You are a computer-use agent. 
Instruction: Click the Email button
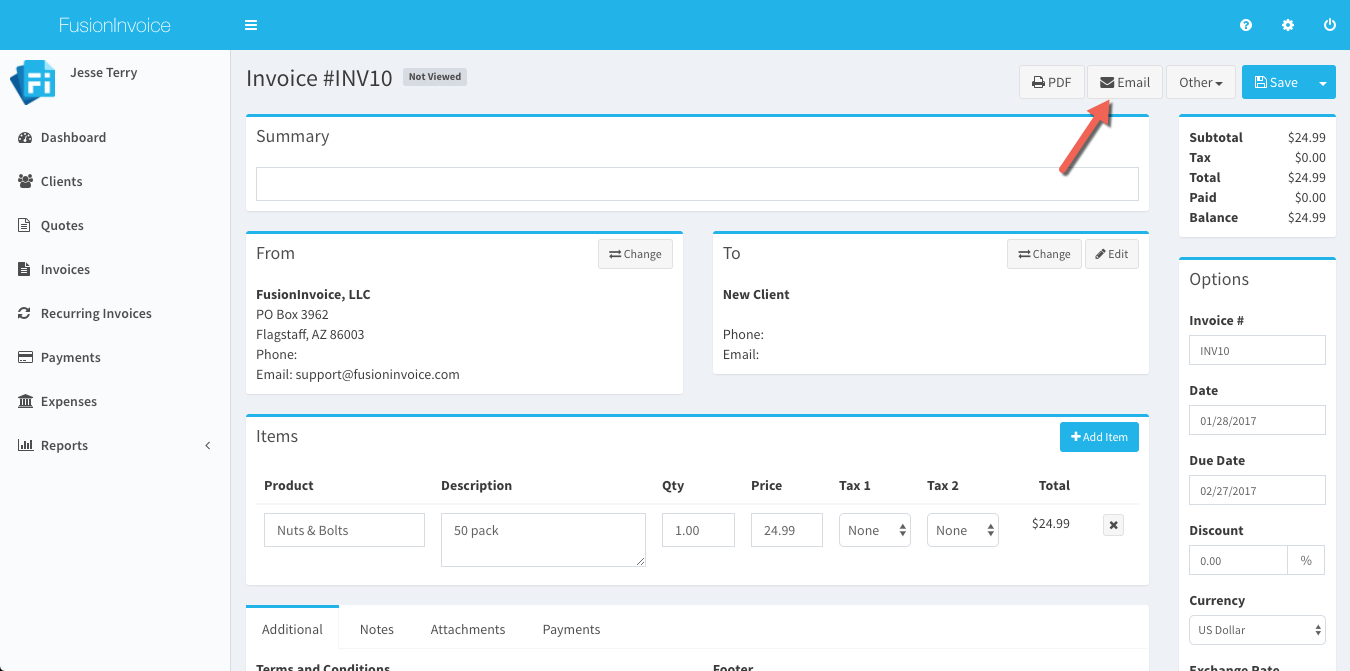pyautogui.click(x=1125, y=82)
